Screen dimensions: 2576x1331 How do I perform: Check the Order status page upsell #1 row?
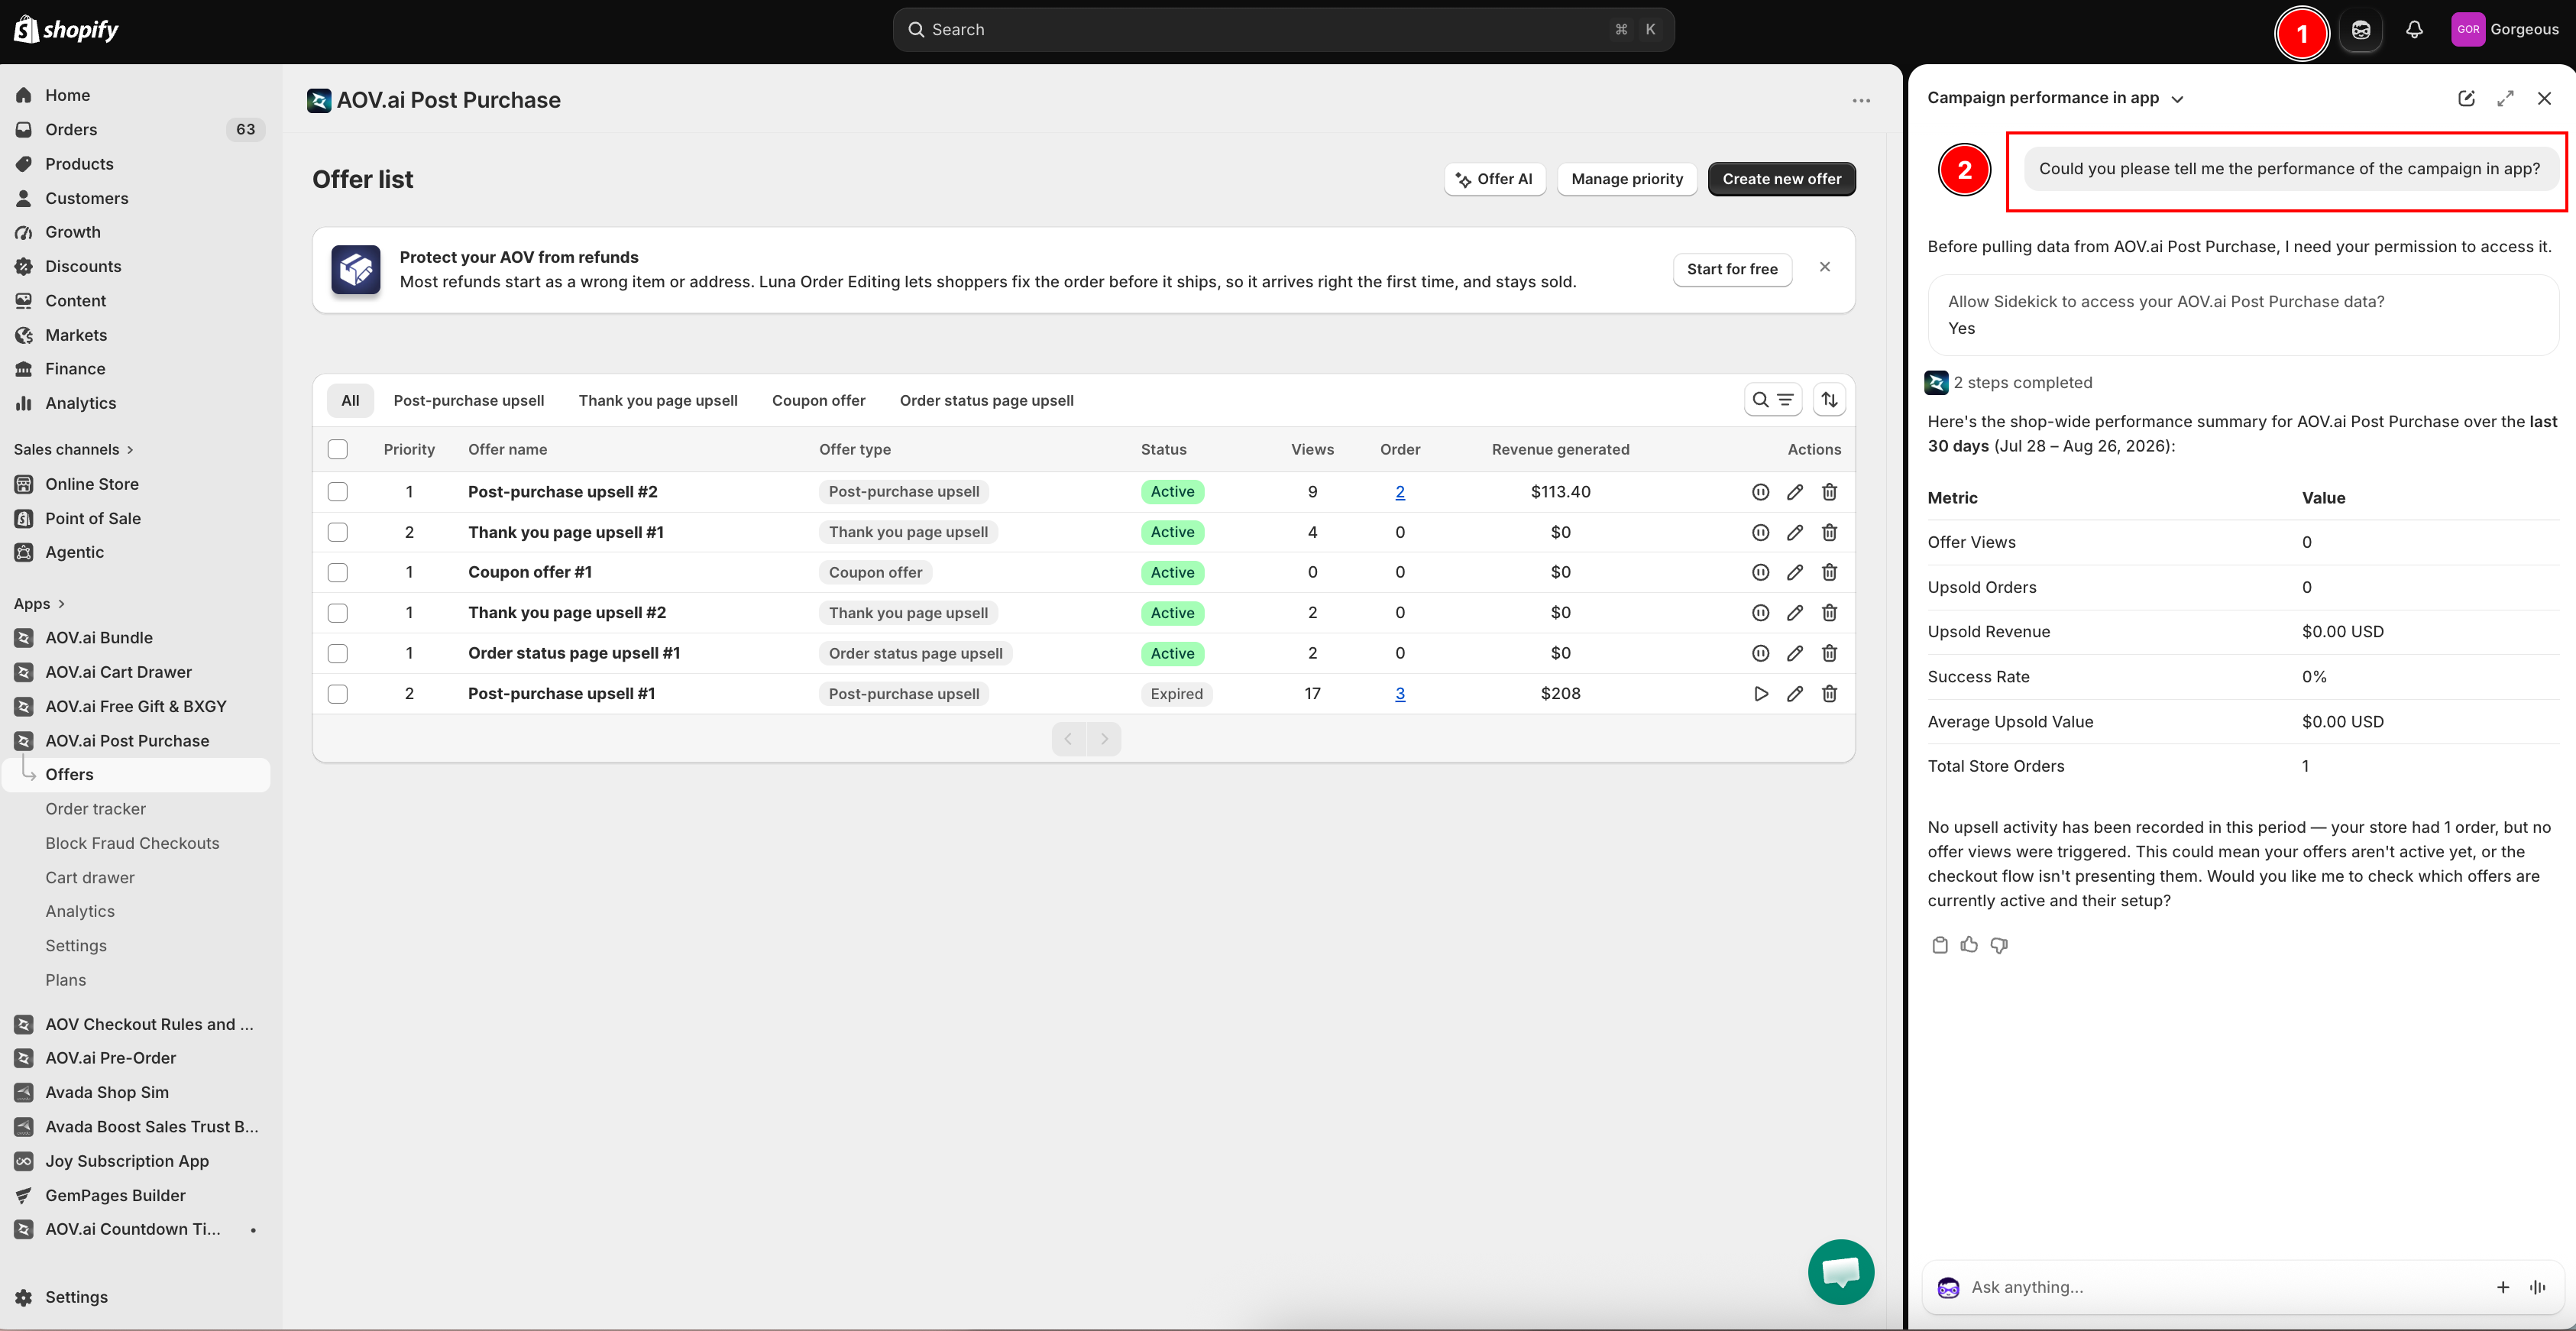[338, 653]
